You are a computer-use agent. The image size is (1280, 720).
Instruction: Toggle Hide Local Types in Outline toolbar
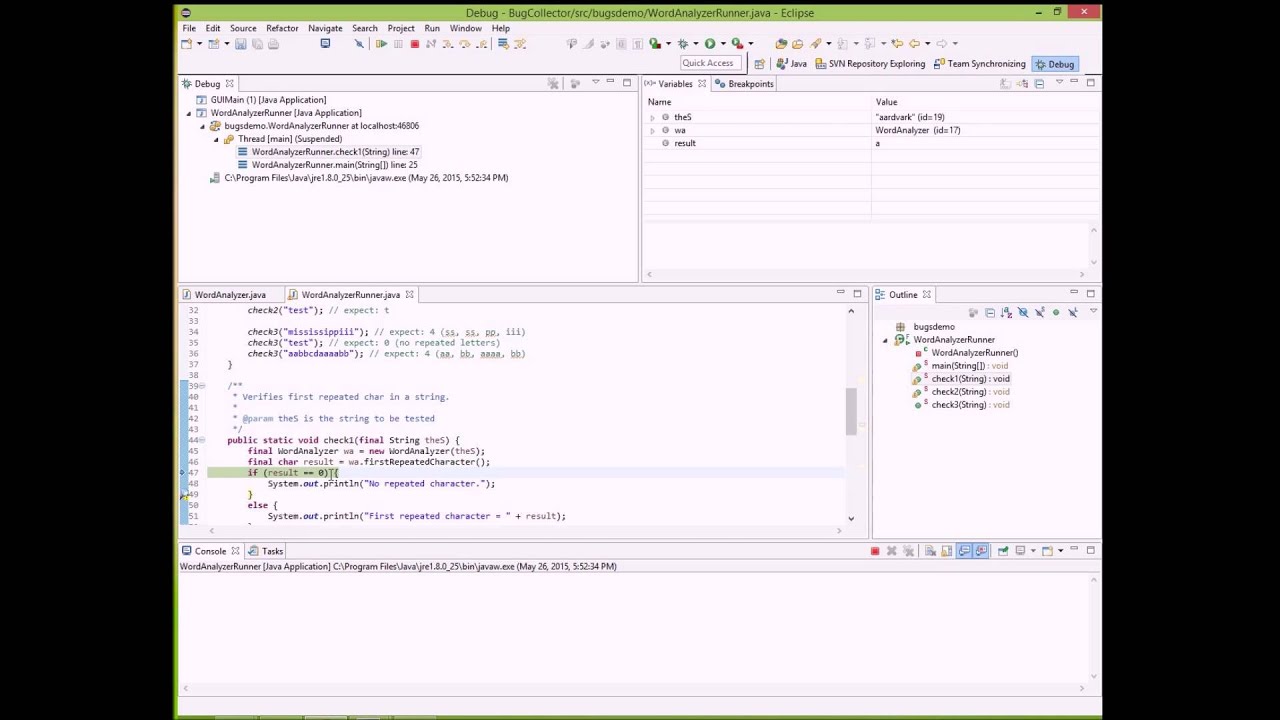pos(1073,312)
